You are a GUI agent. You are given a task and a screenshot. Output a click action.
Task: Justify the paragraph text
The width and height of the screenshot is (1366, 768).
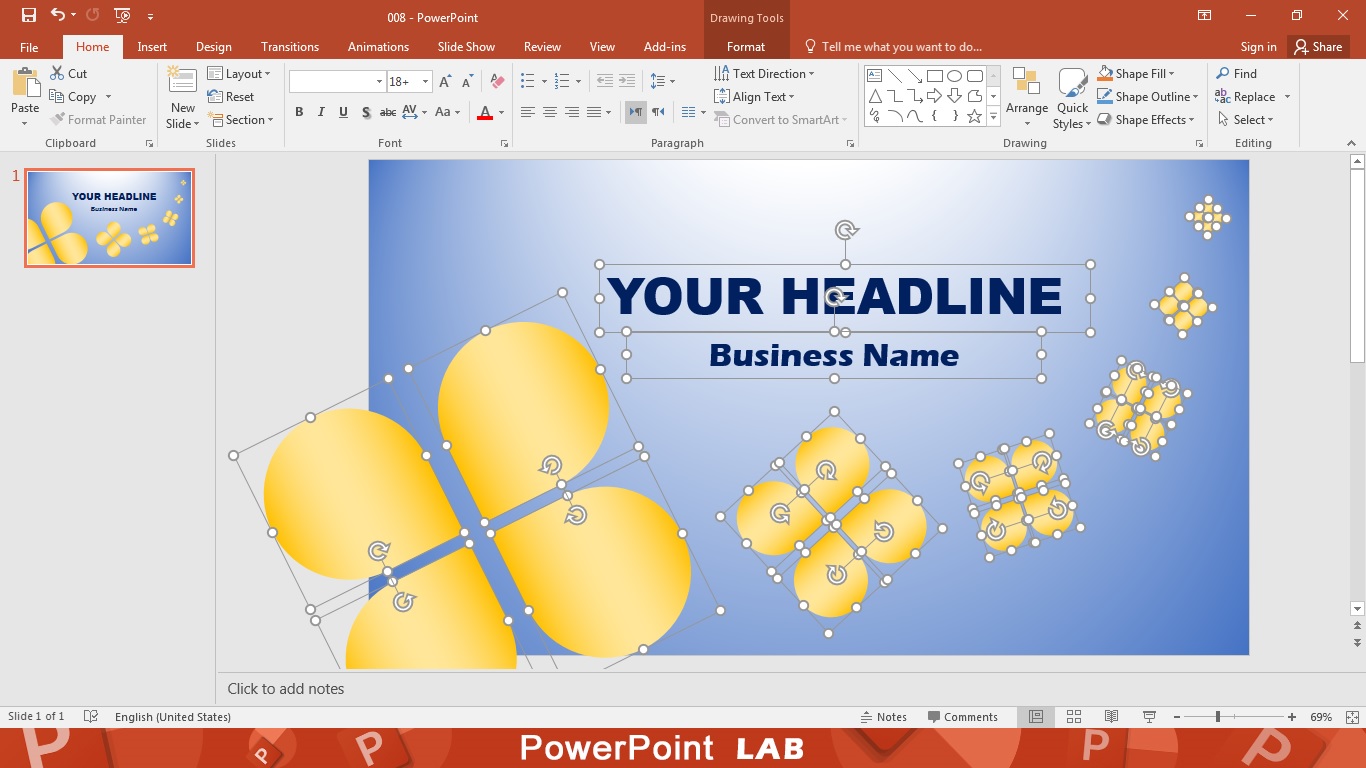594,112
